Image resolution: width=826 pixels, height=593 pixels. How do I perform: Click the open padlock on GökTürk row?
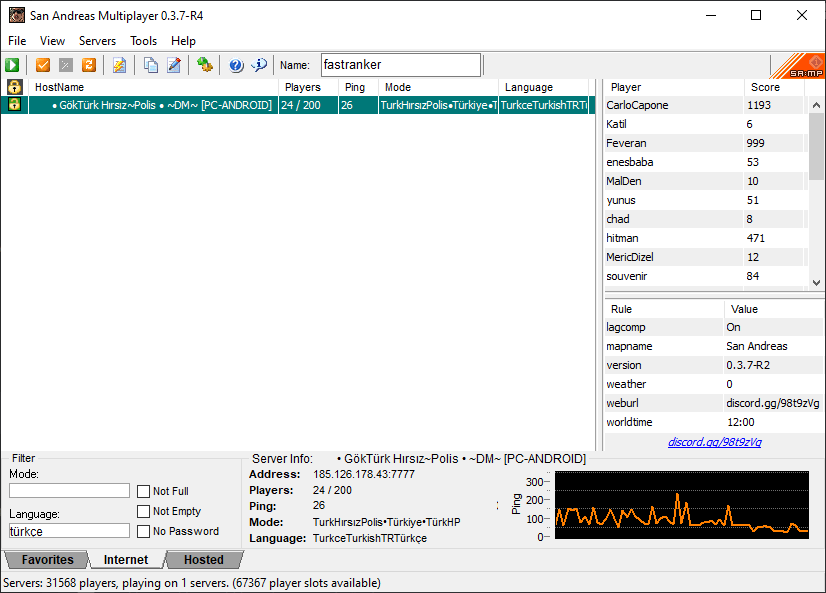[x=14, y=104]
